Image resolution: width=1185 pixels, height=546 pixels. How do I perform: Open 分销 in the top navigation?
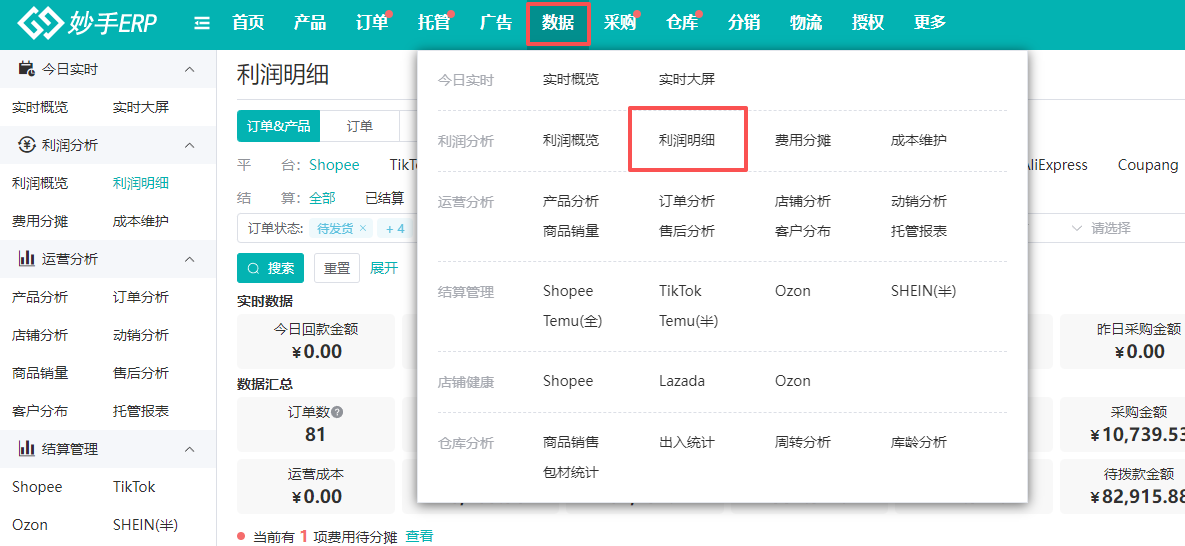(x=744, y=23)
